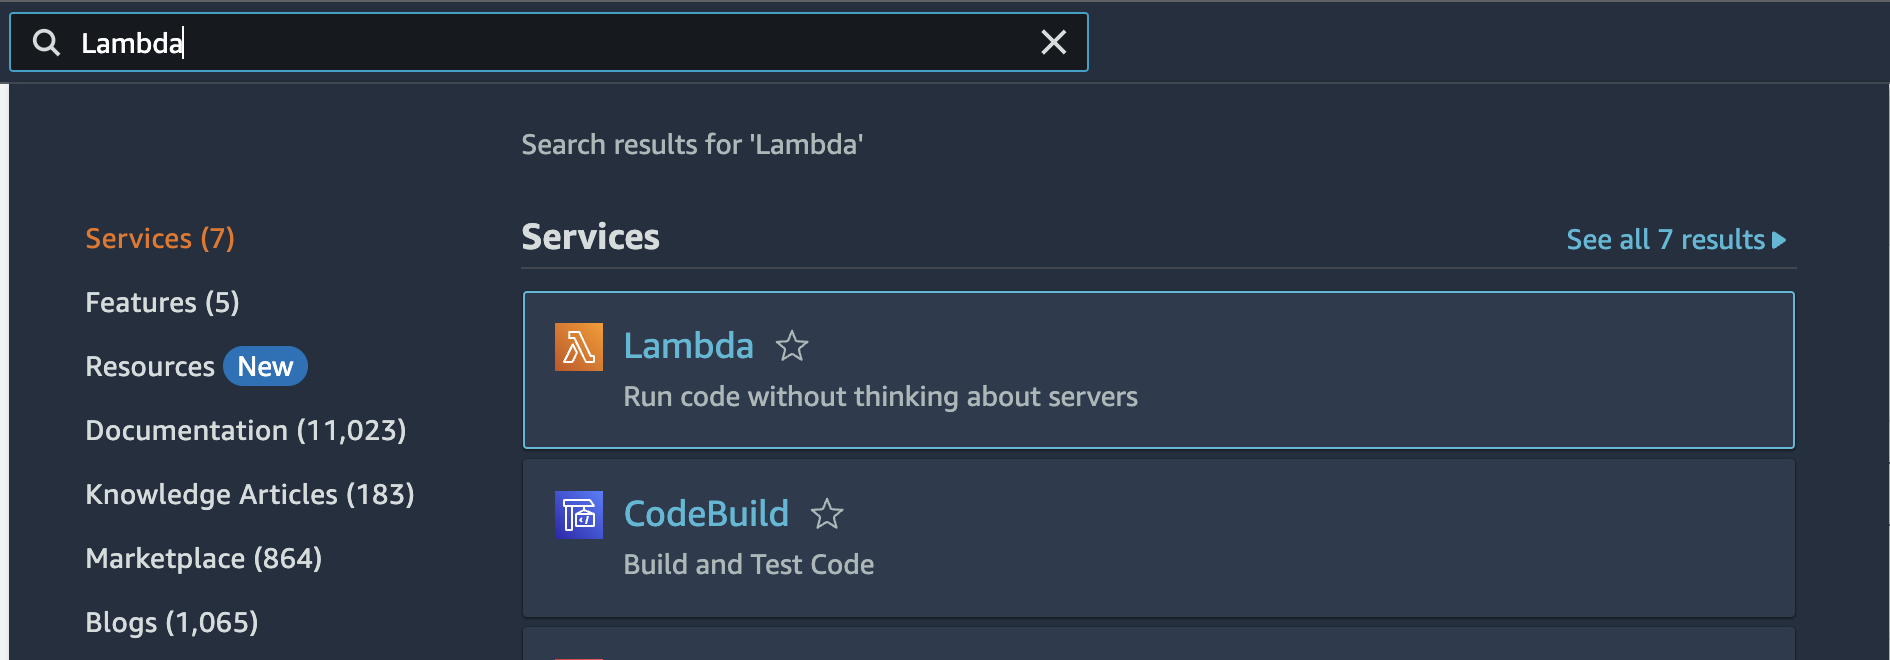Open the CodeBuild service link
Viewport: 1890px width, 660px height.
[706, 514]
